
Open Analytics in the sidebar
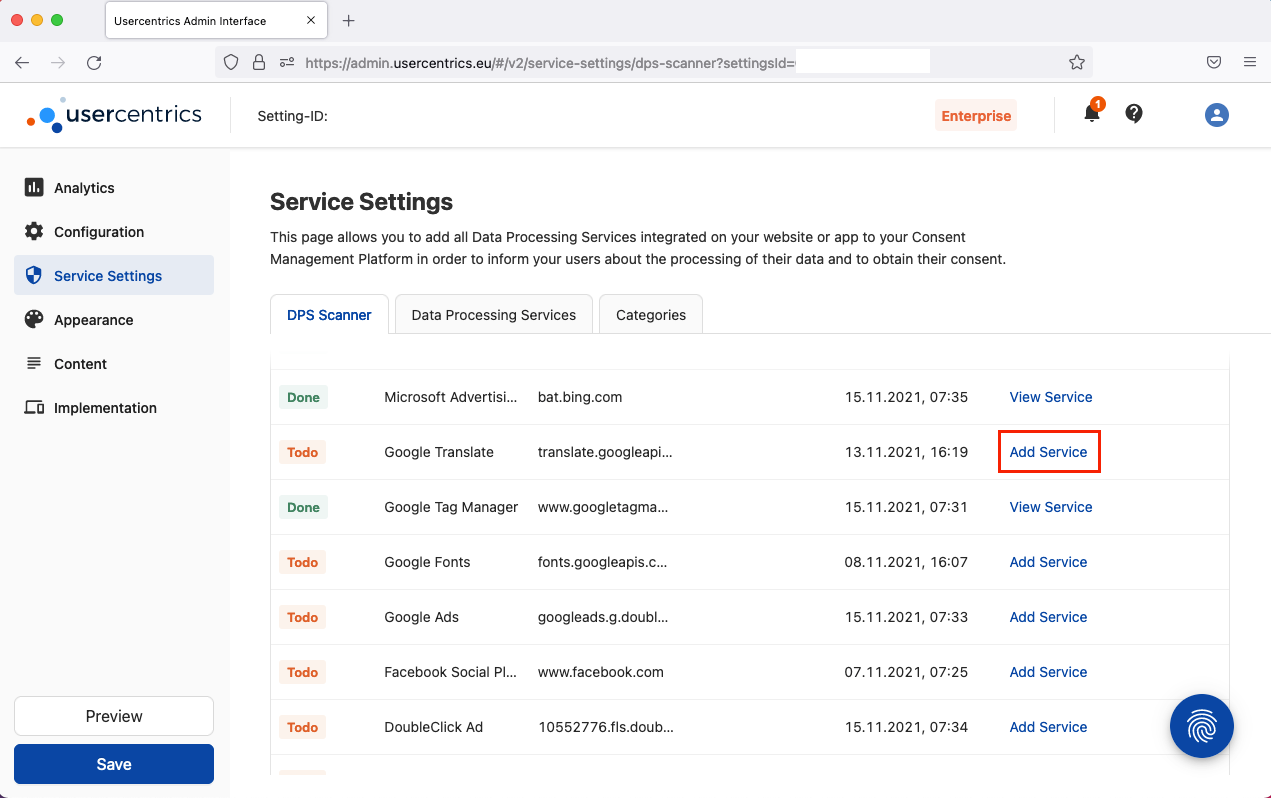click(114, 188)
